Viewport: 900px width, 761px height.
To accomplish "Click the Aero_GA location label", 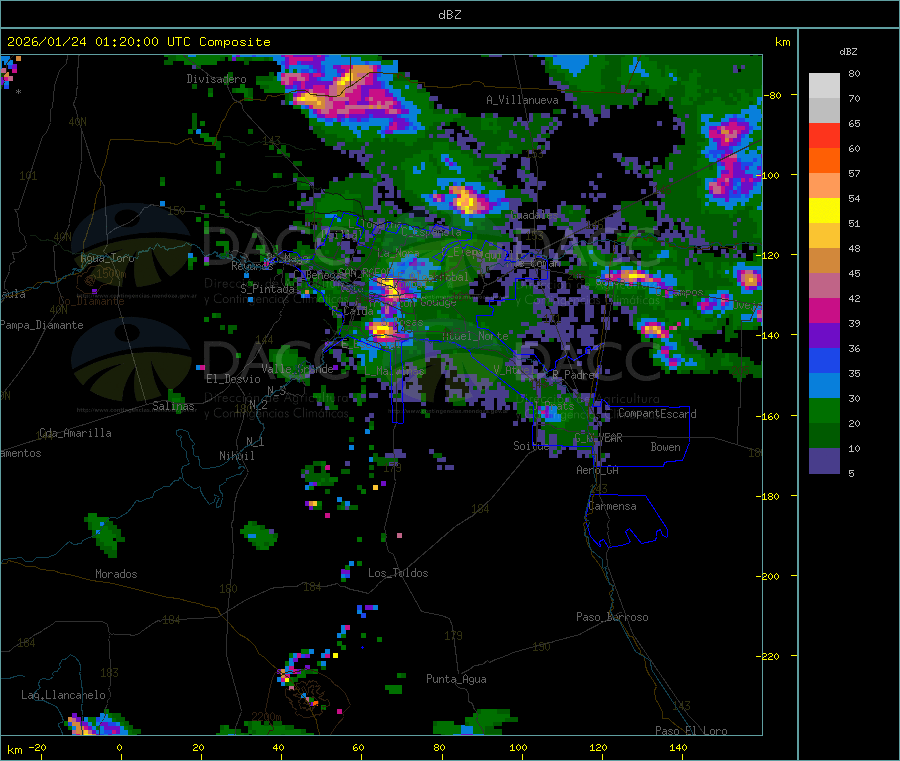I will click(598, 470).
